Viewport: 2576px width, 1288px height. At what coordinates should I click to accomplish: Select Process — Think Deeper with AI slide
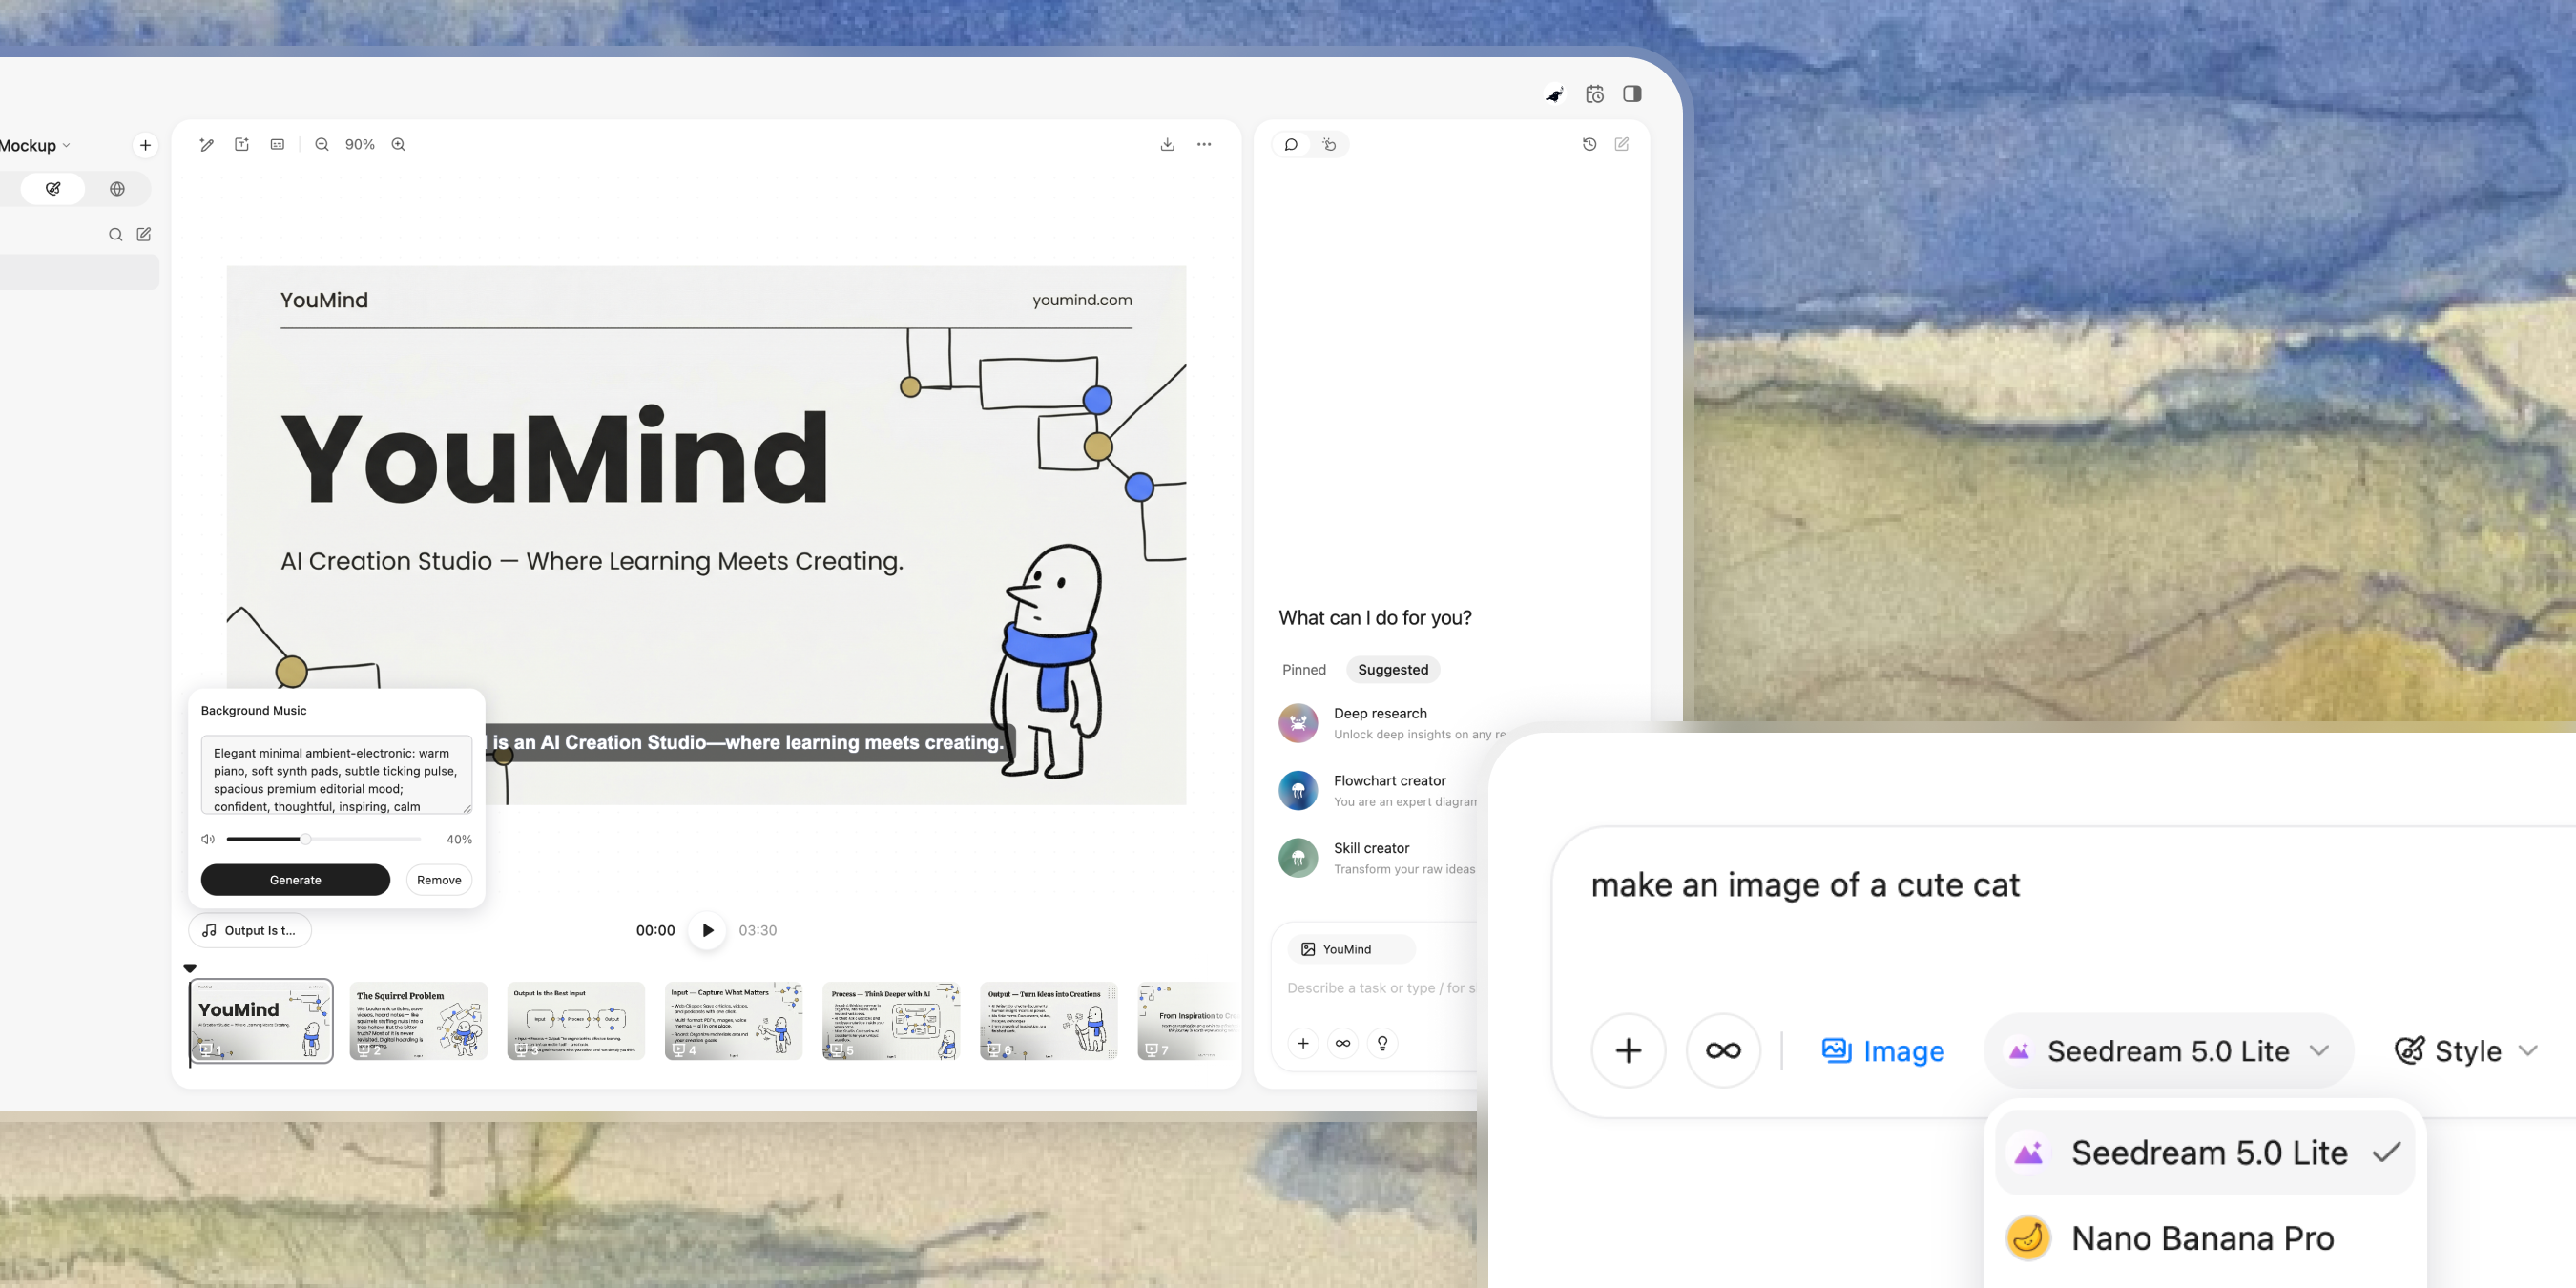[891, 1020]
